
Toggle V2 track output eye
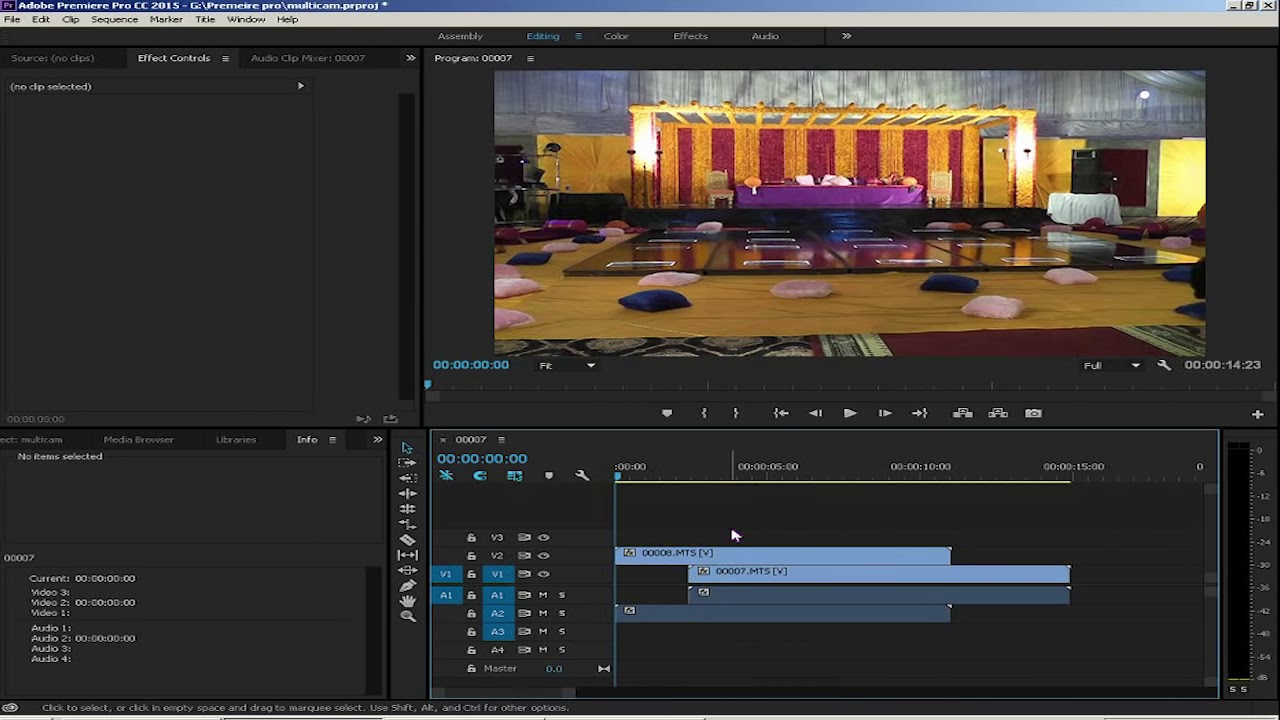coord(544,556)
